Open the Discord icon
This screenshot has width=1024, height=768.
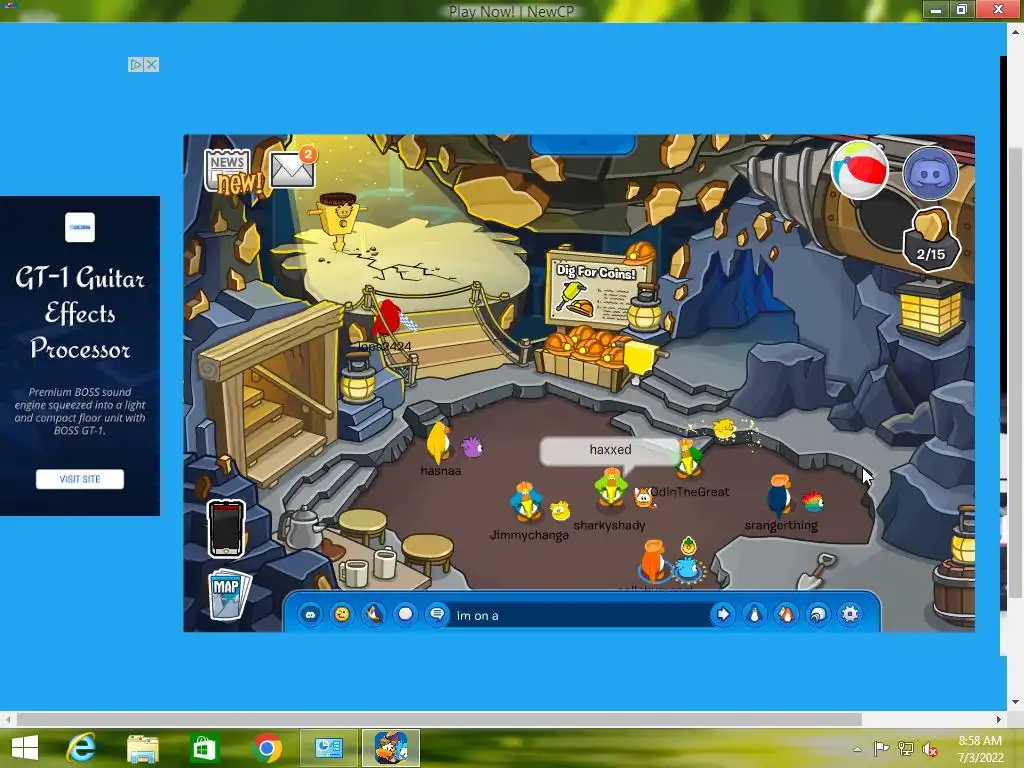(930, 173)
